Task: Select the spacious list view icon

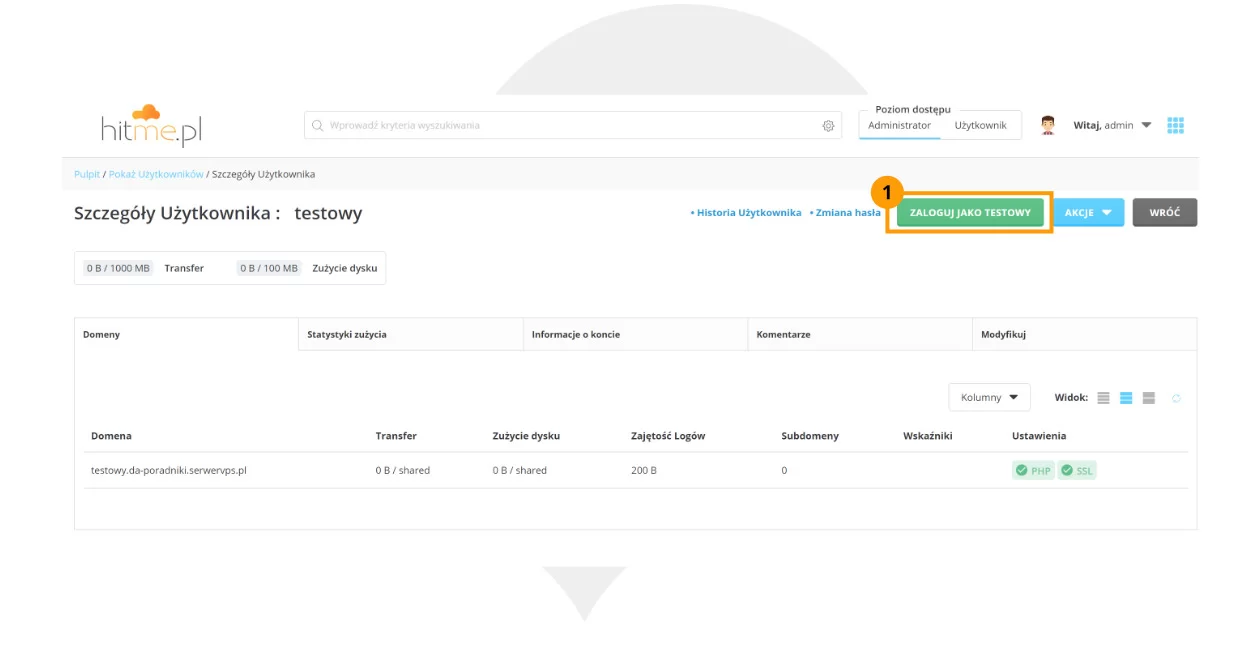Action: tap(1149, 398)
